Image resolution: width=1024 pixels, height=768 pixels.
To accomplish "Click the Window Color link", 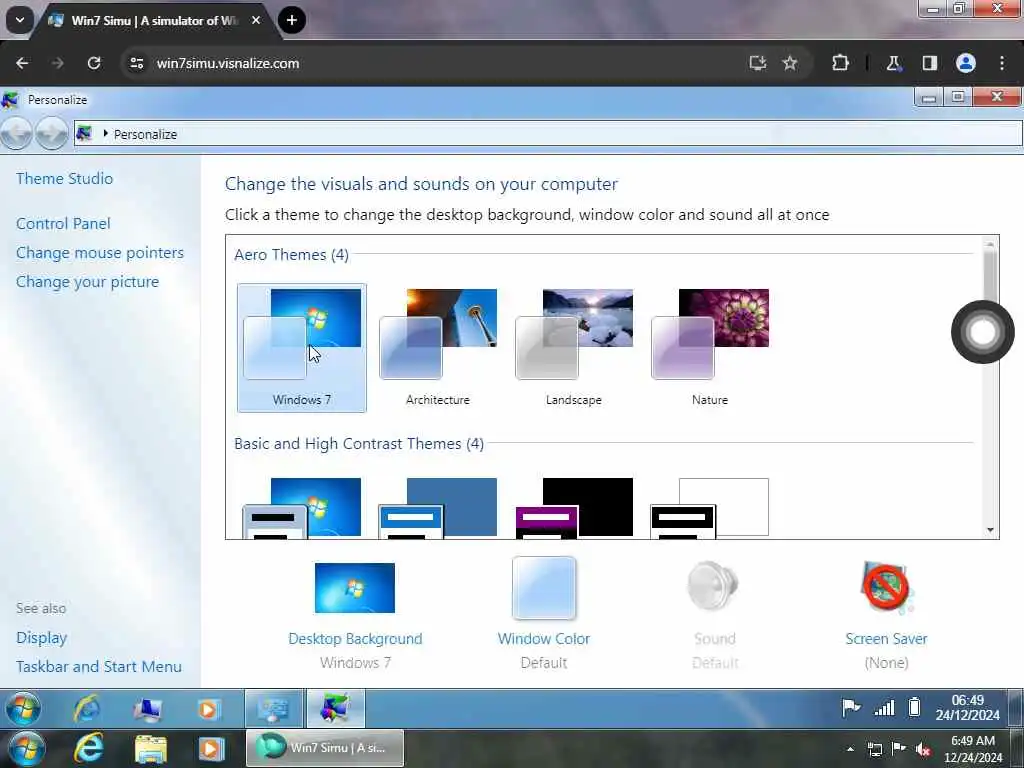I will tap(544, 639).
